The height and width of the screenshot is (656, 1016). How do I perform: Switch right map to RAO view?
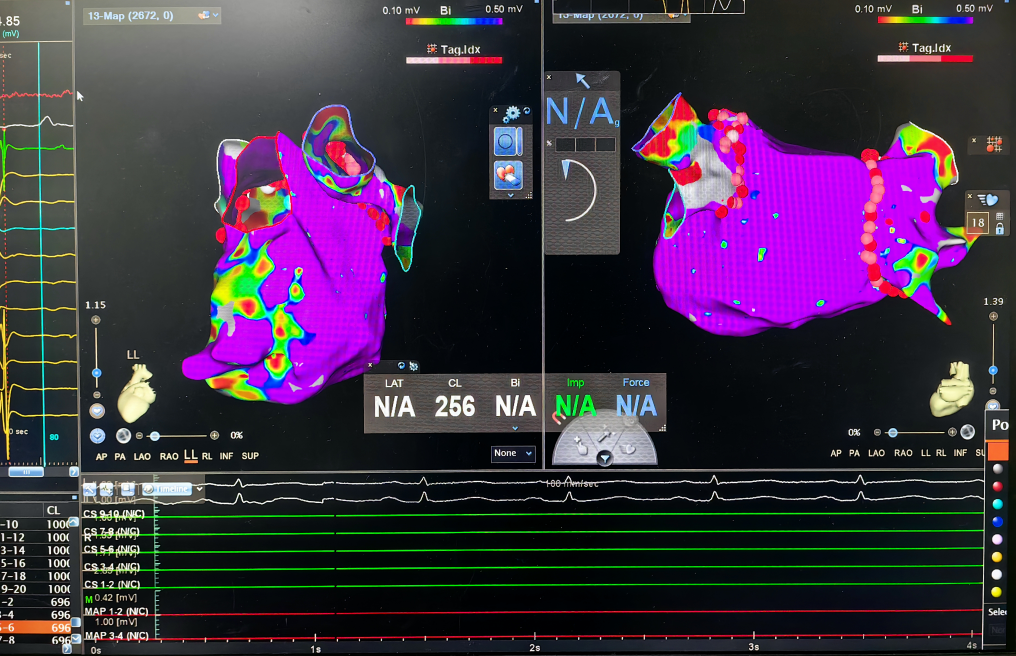[903, 453]
